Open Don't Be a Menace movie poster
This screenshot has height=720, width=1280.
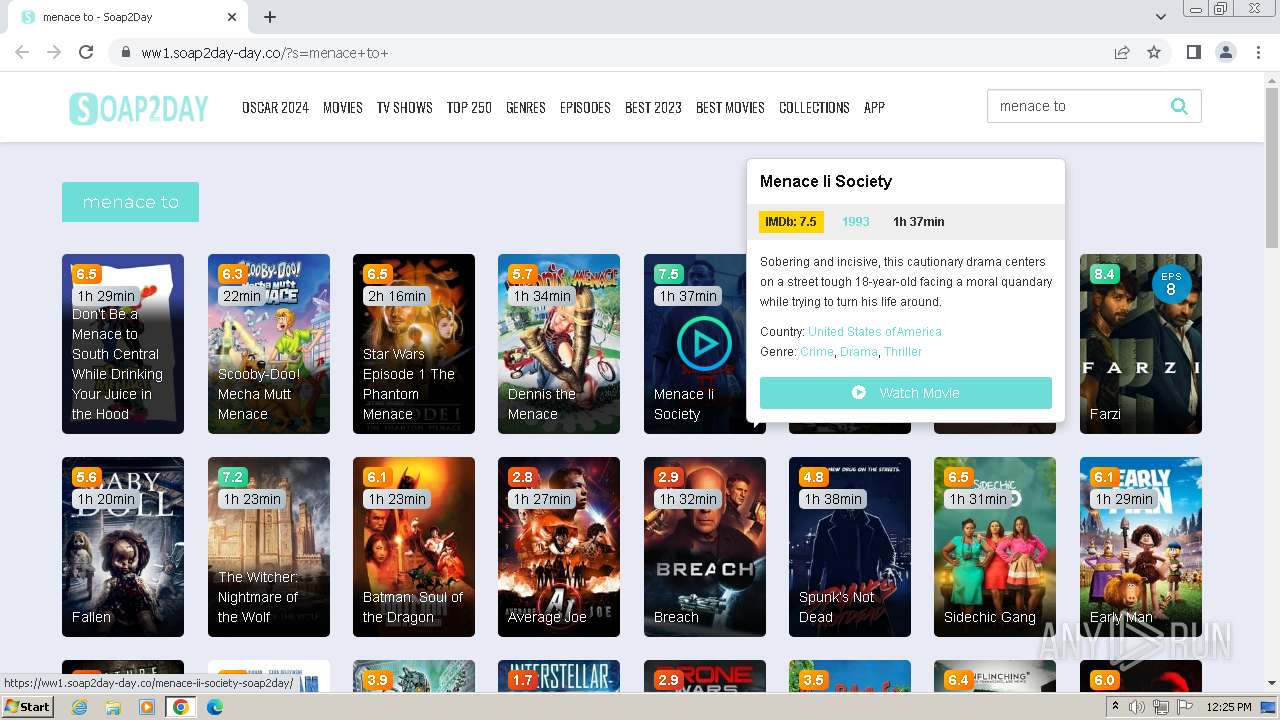(x=123, y=344)
